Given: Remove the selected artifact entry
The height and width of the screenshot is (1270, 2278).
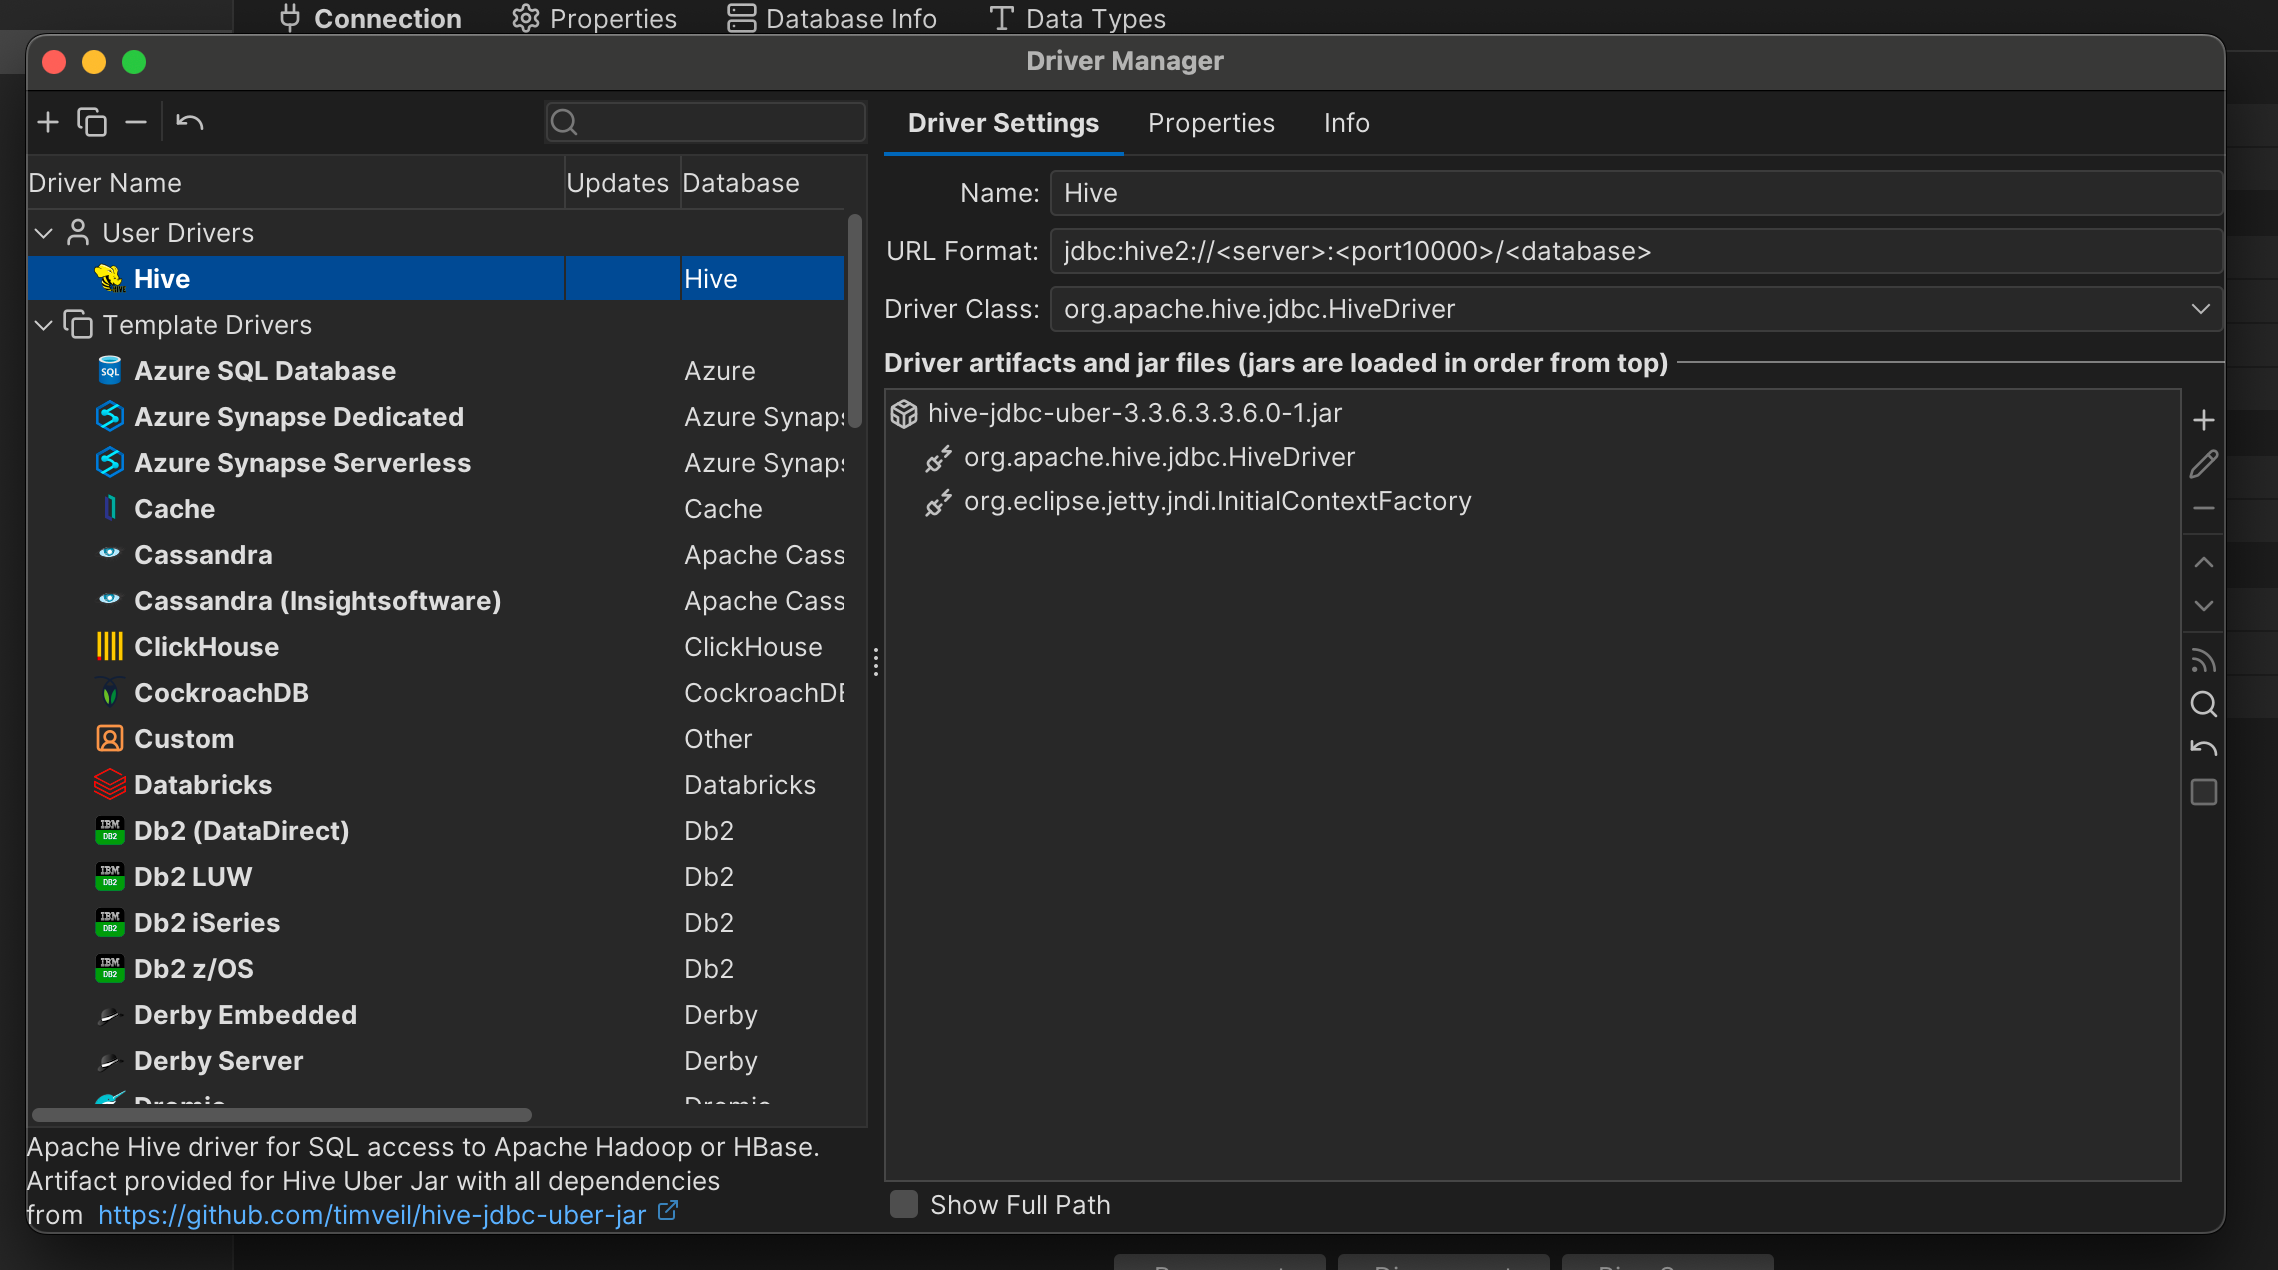Looking at the screenshot, I should click(2203, 508).
